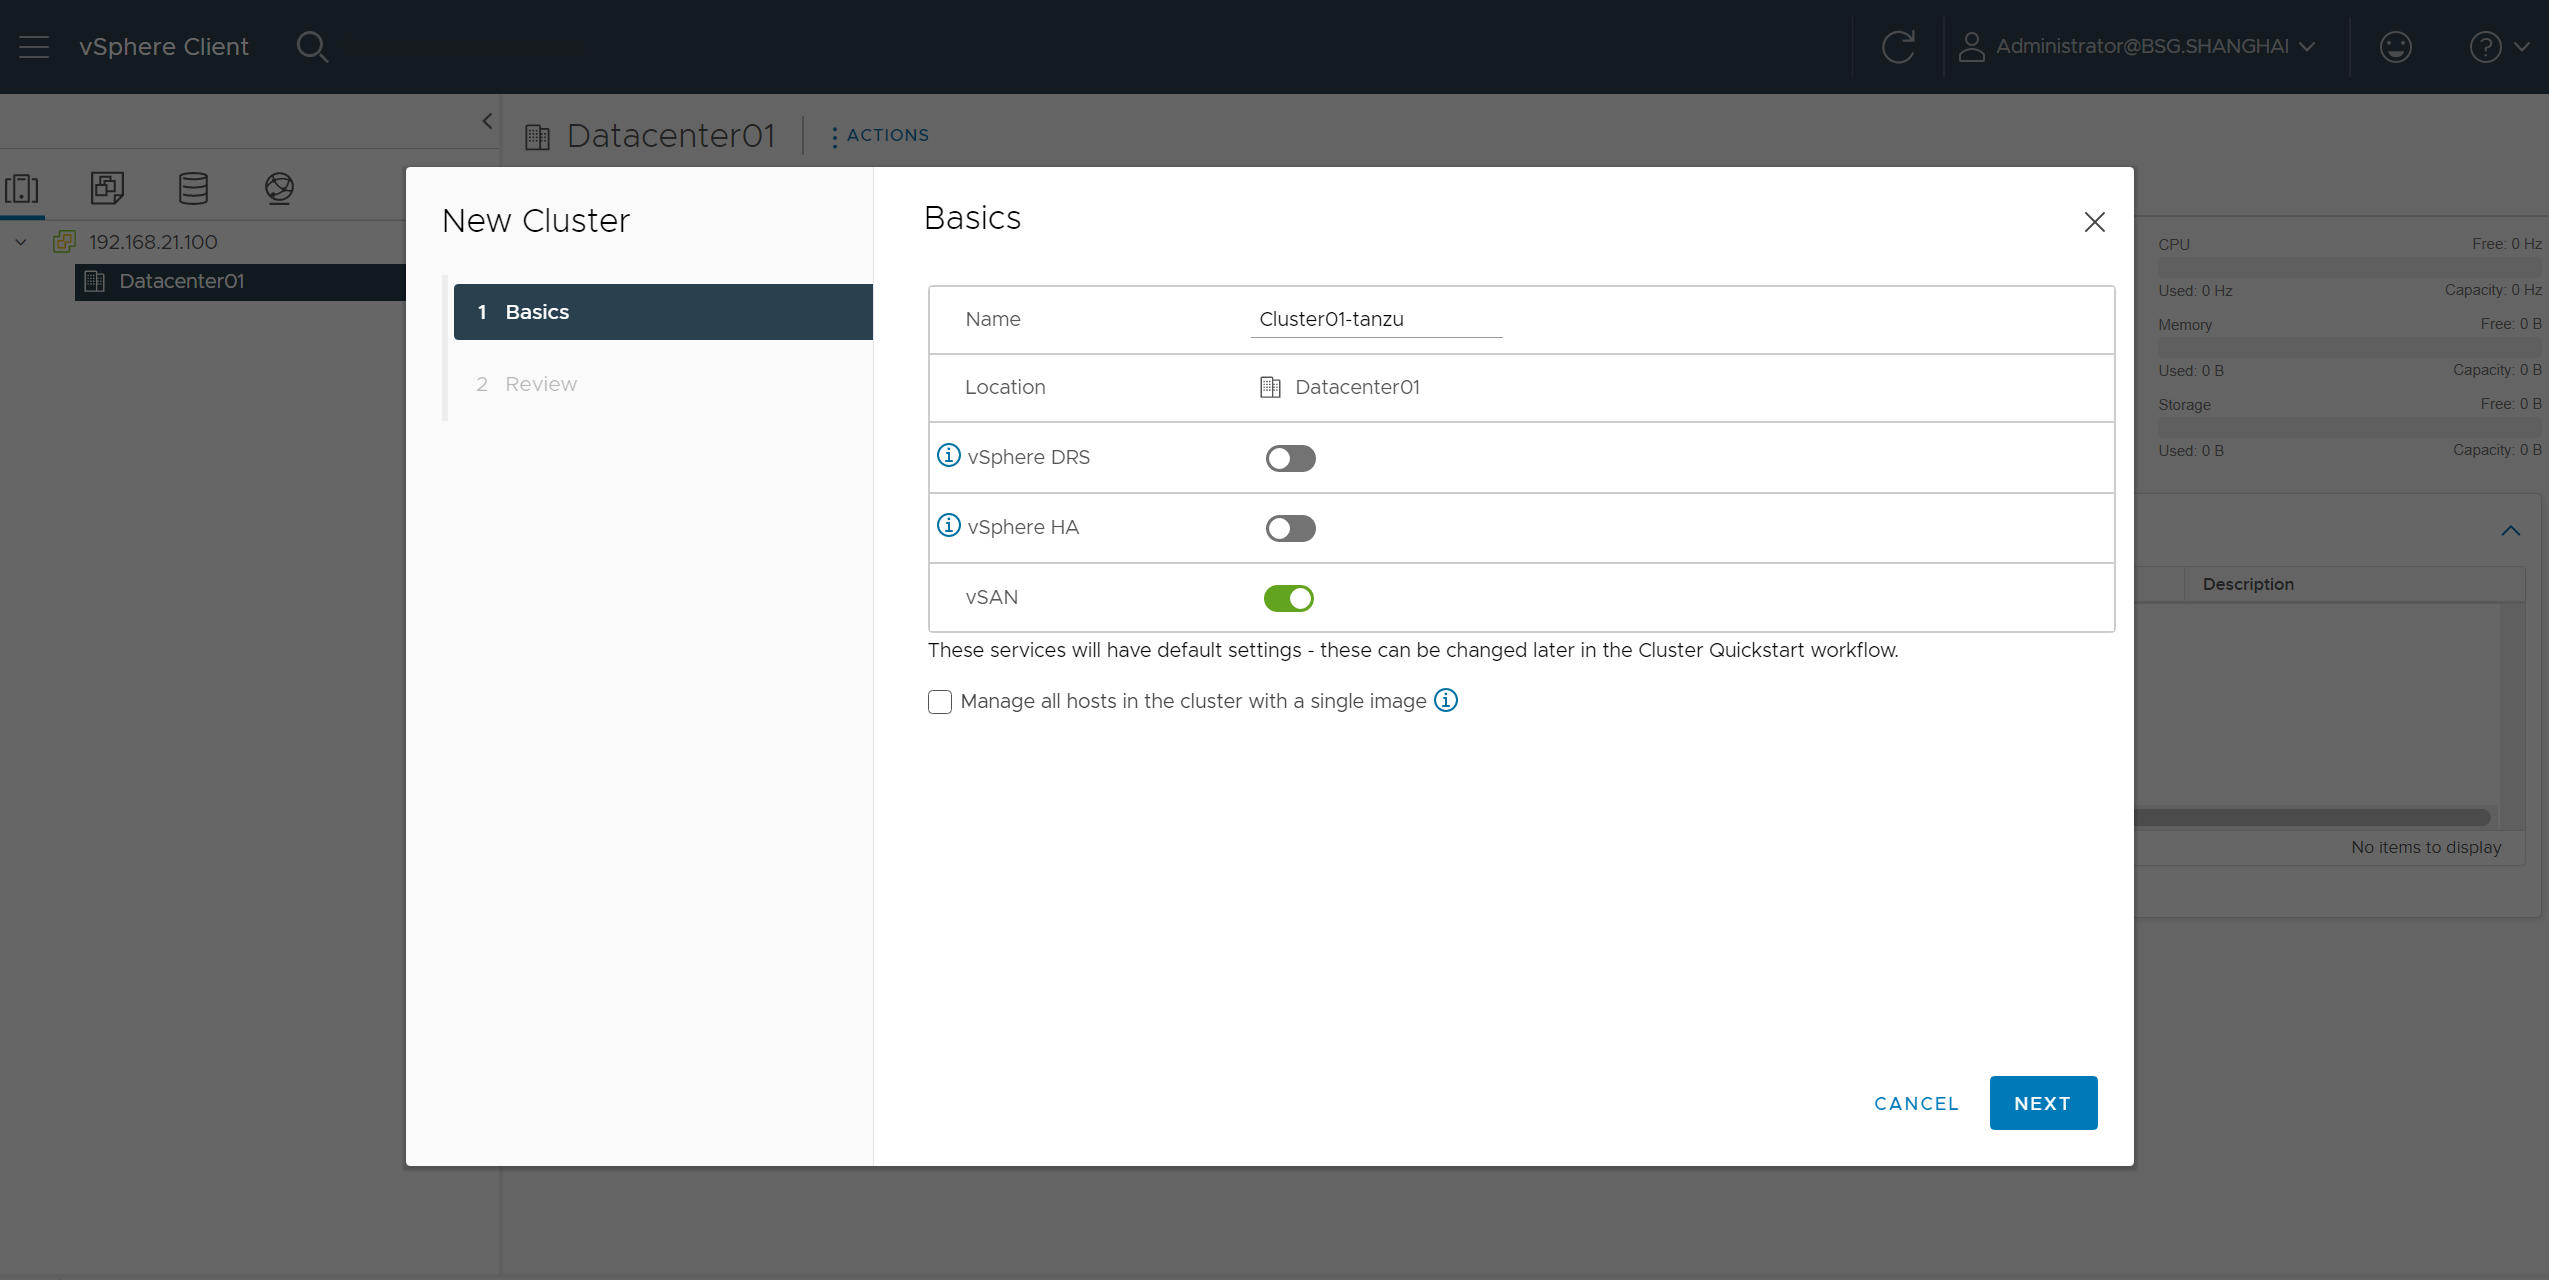The image size is (2549, 1280).
Task: Click the 'No items to display' text
Action: [x=2426, y=847]
